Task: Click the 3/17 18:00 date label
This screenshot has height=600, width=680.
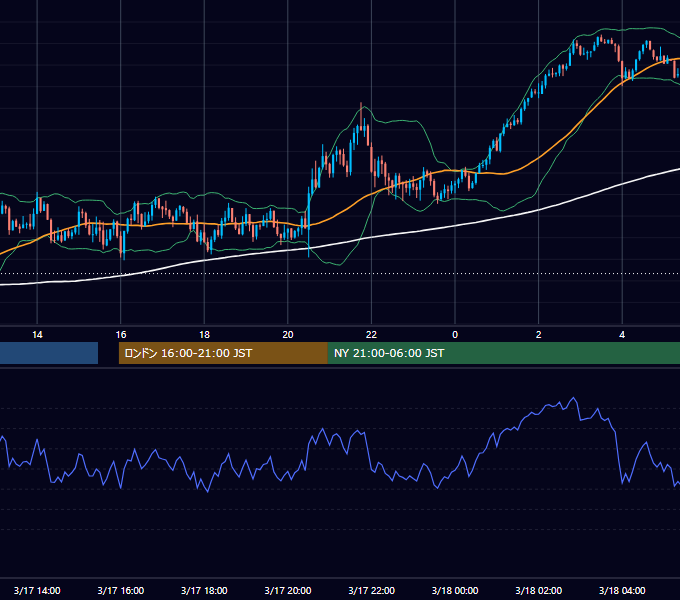Action: (204, 590)
